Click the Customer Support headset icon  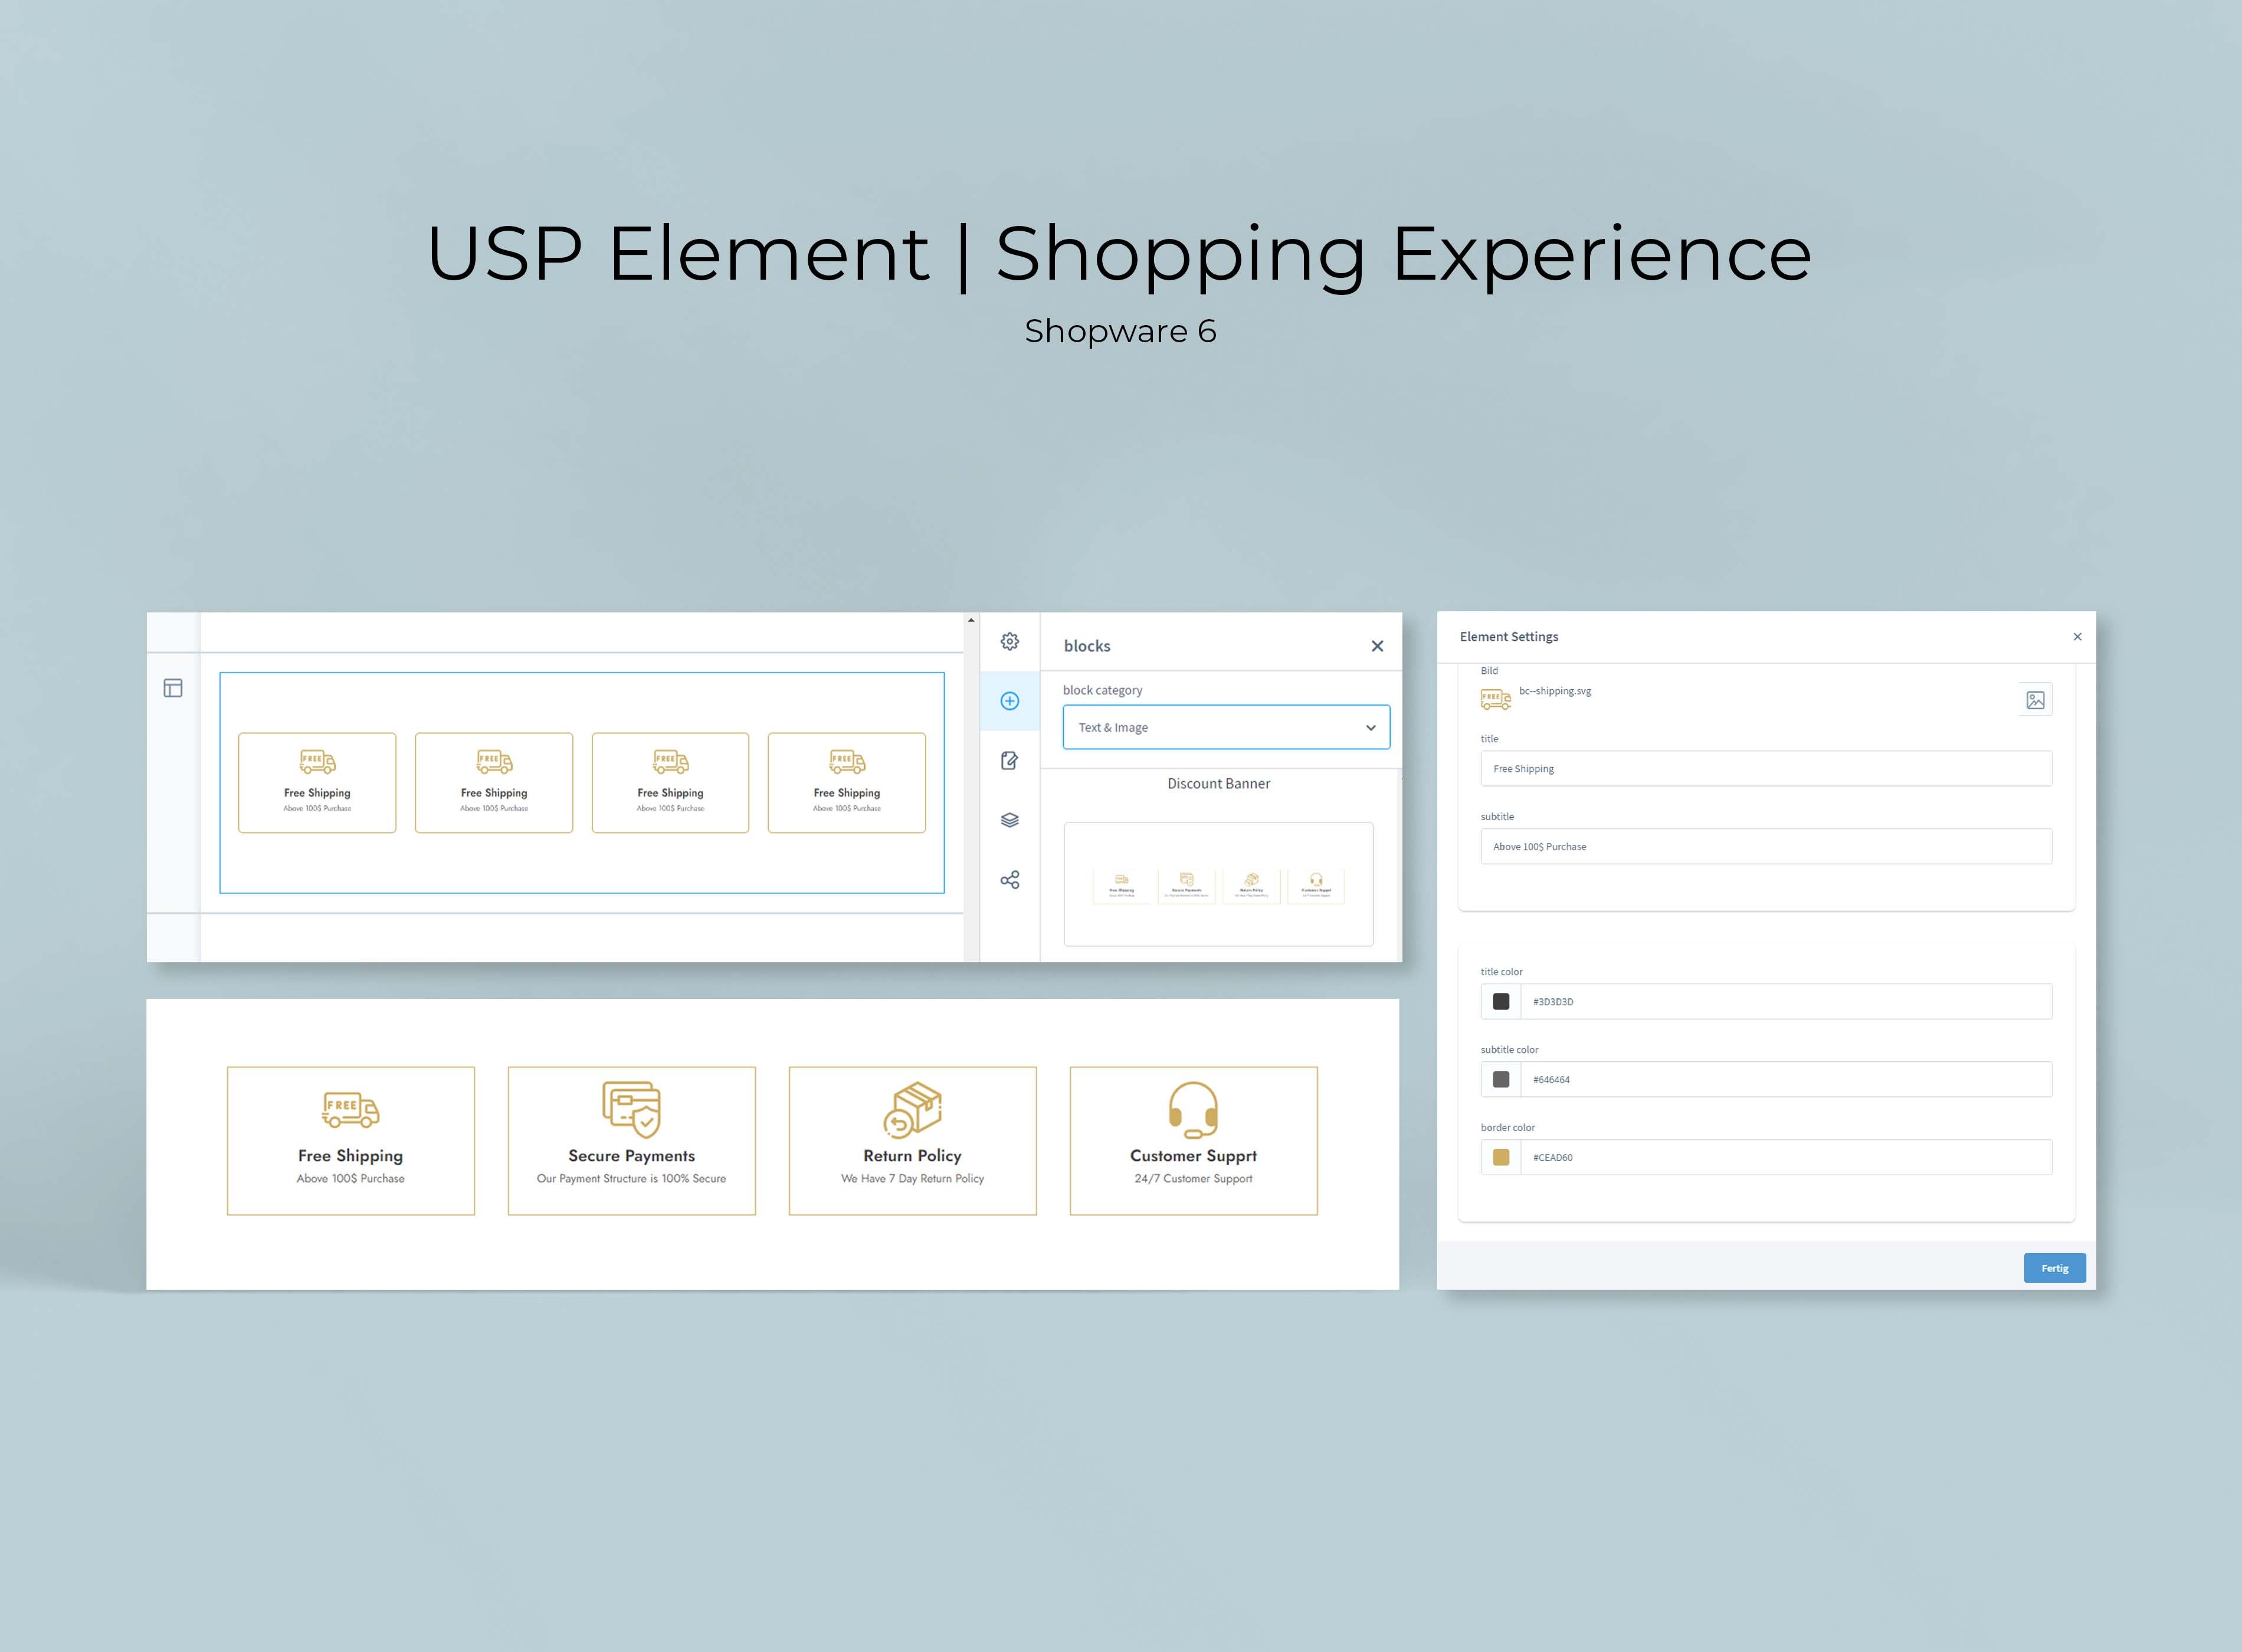[1193, 1110]
